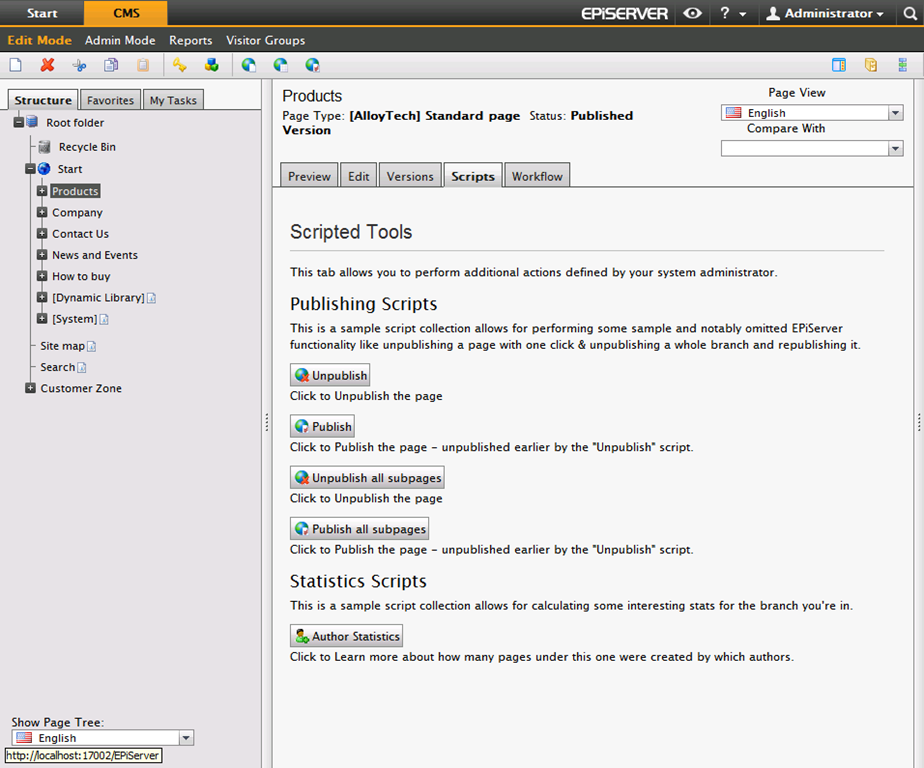Click the colored blocks icon in toolbar
This screenshot has width=924, height=768.
point(211,65)
